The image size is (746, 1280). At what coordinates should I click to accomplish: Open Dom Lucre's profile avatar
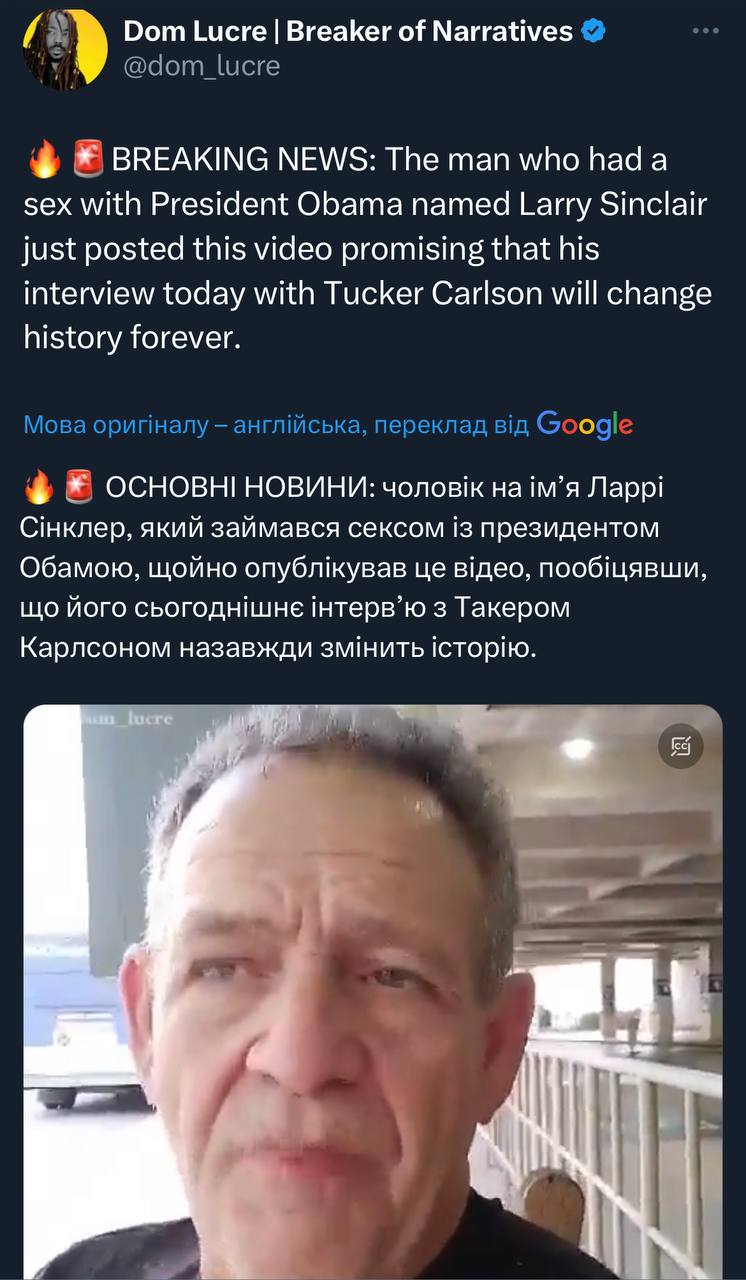[65, 49]
